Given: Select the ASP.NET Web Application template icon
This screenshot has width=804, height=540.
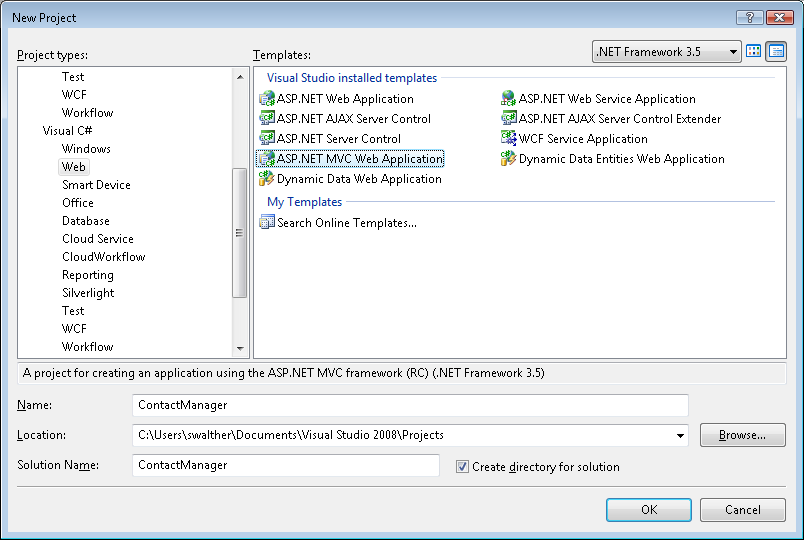Looking at the screenshot, I should [x=266, y=99].
